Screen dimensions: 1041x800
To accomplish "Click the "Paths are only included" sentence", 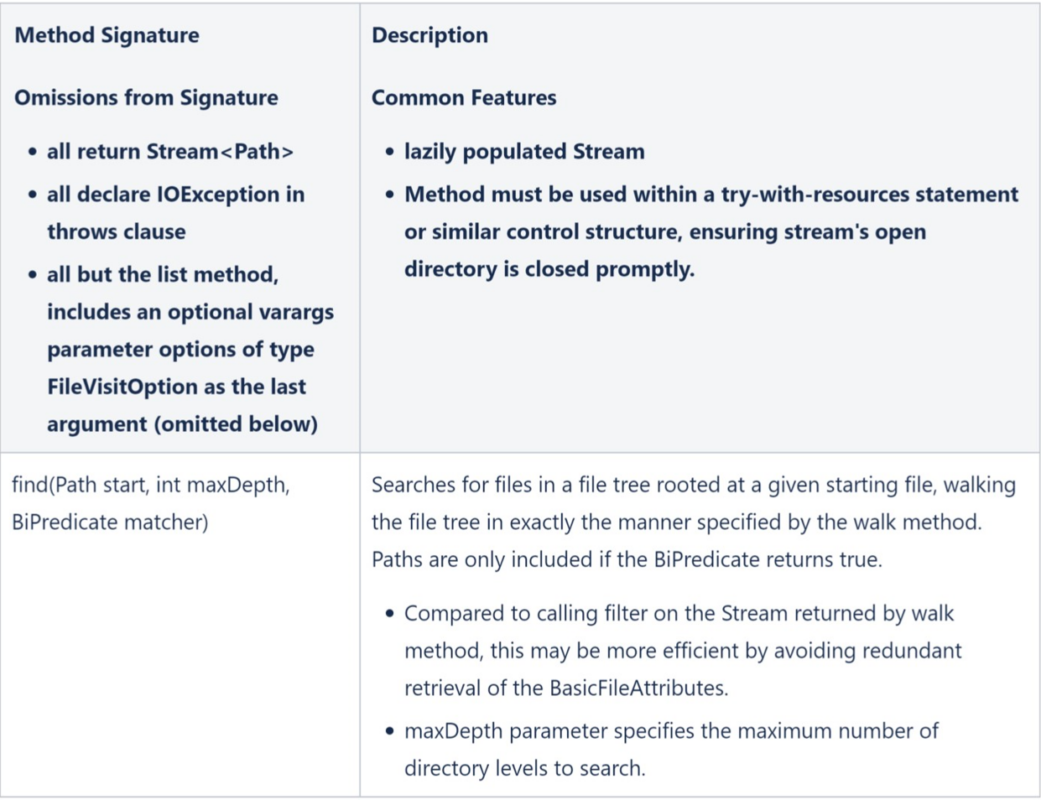I will pos(627,559).
